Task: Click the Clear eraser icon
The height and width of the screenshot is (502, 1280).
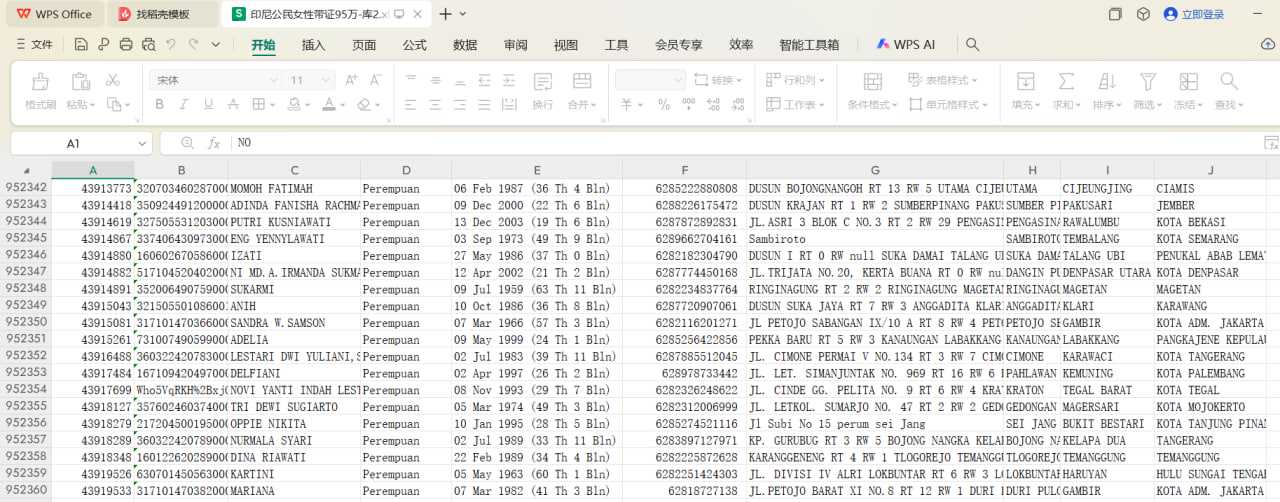Action: click(365, 104)
